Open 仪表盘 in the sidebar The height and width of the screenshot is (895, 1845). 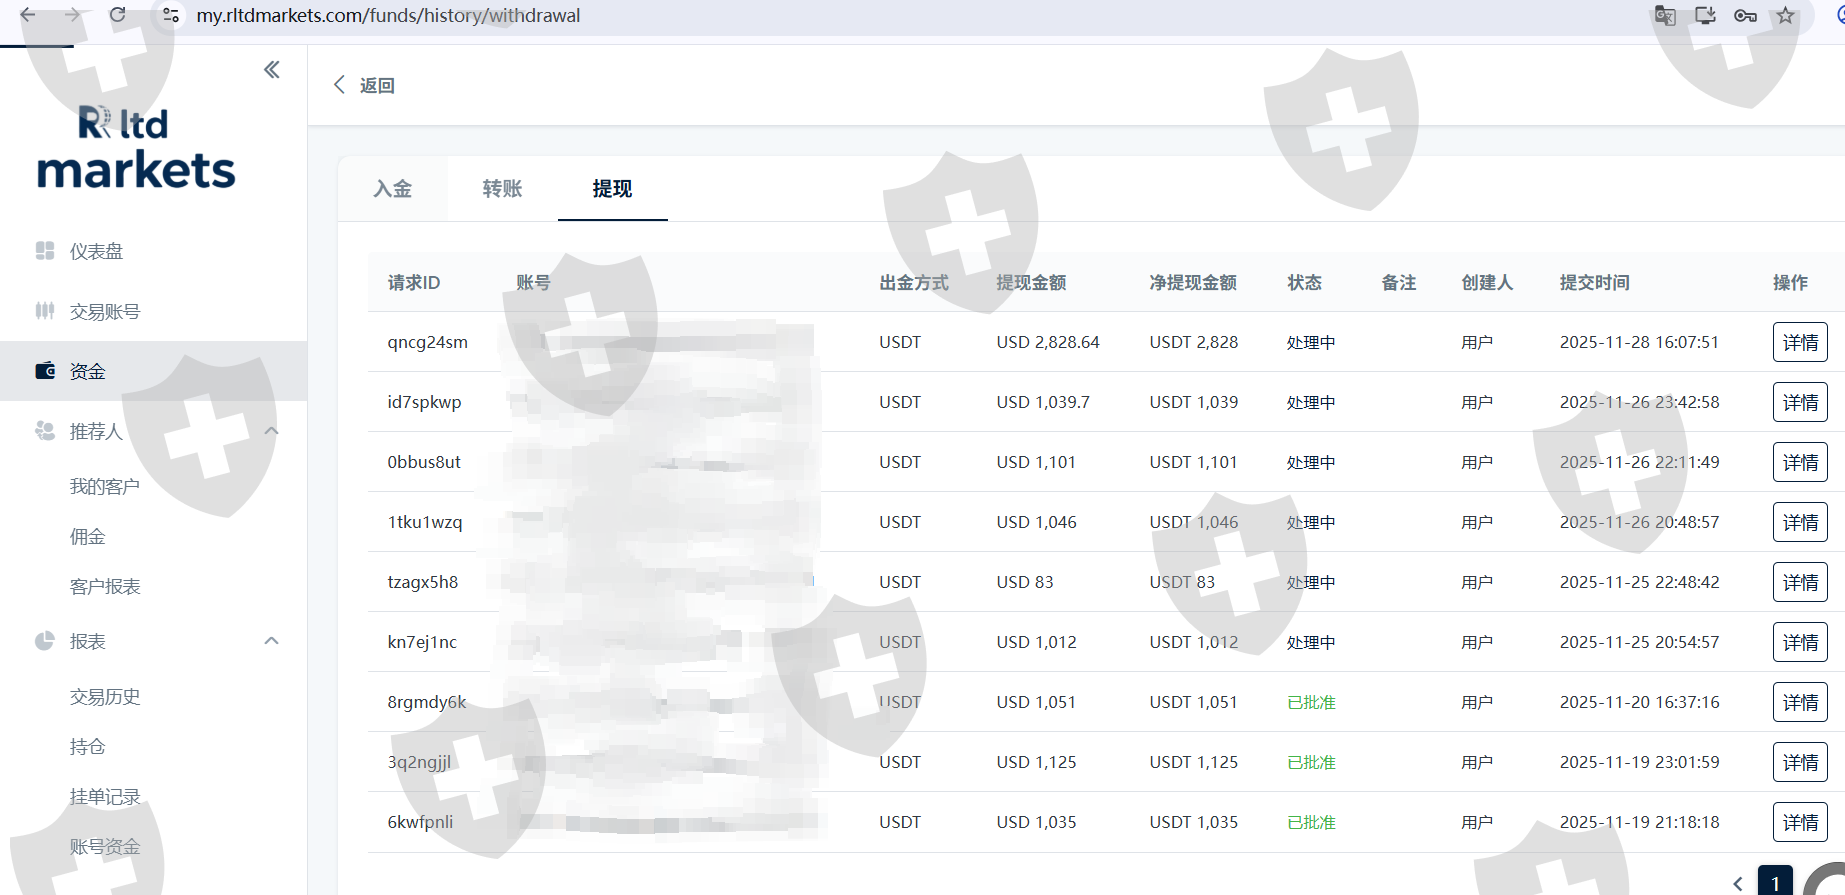click(x=97, y=251)
